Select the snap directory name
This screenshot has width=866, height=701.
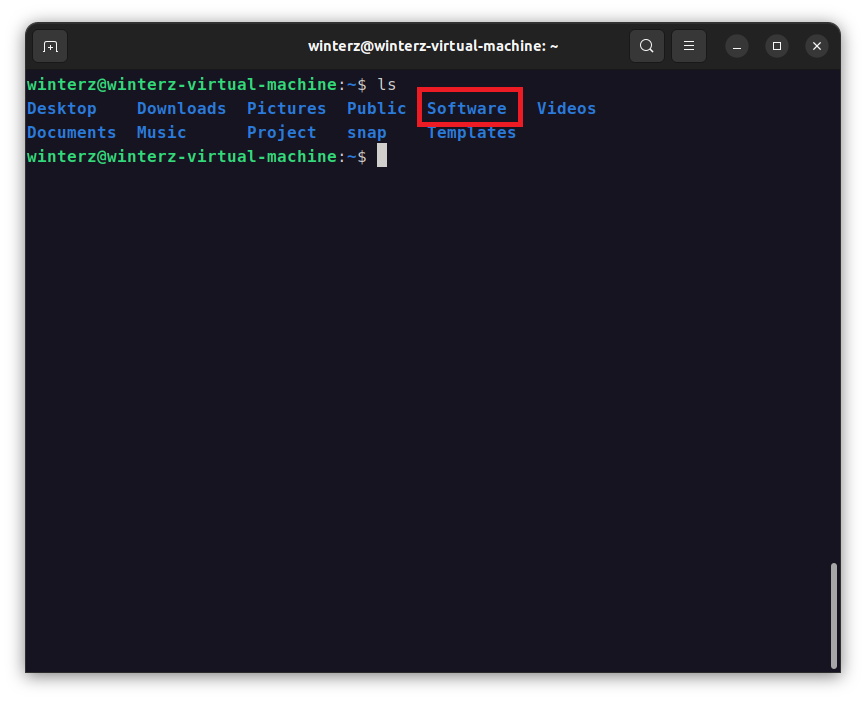point(366,132)
